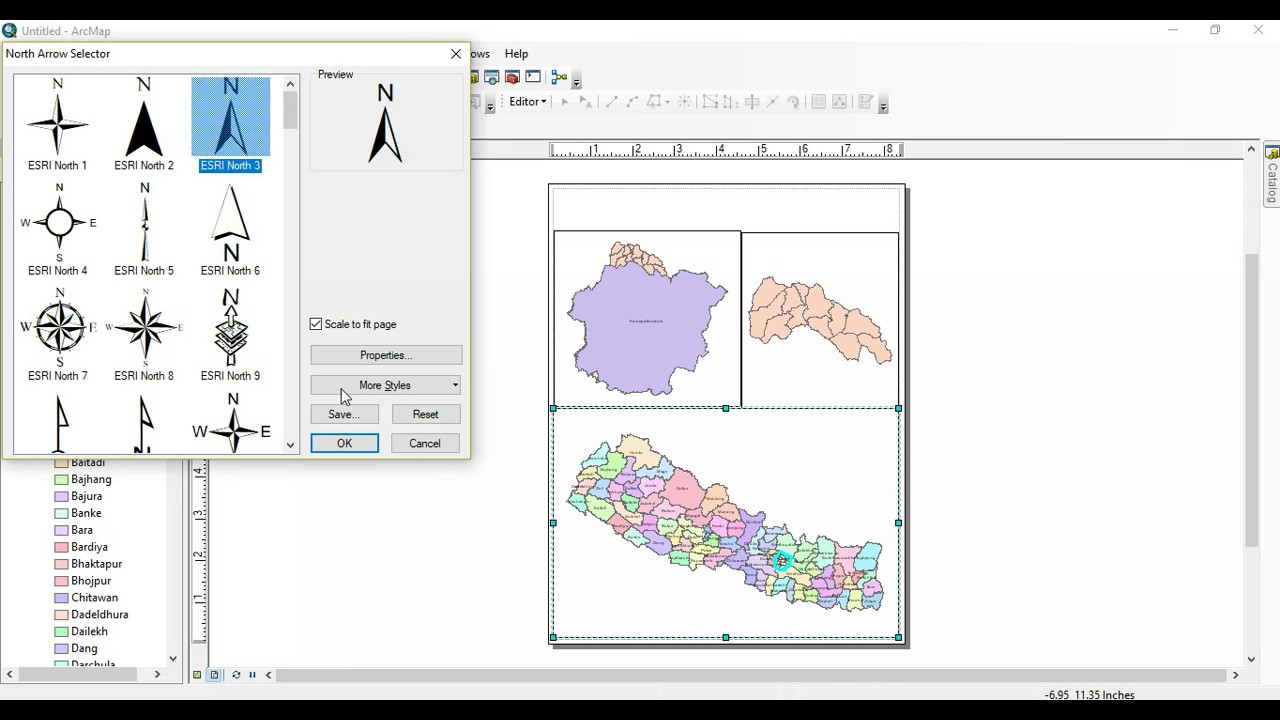Open the More Styles dropdown
1280x720 pixels.
[x=386, y=385]
